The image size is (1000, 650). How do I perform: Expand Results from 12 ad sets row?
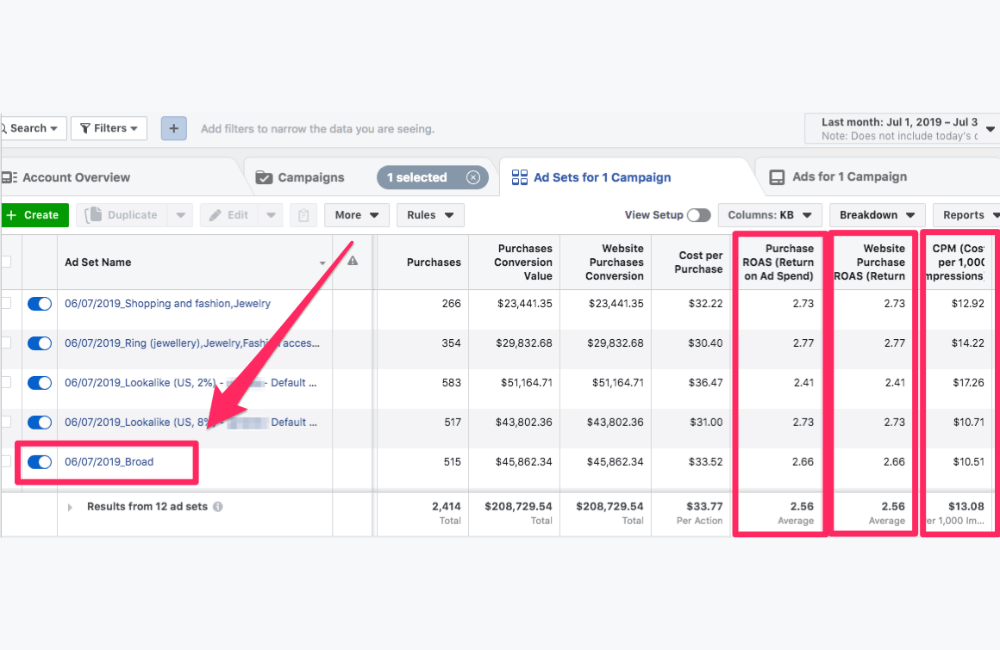pyautogui.click(x=70, y=507)
